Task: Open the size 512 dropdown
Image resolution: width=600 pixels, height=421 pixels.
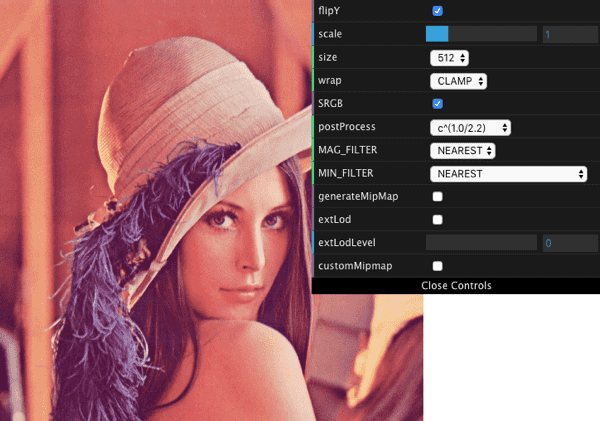Action: tap(449, 58)
